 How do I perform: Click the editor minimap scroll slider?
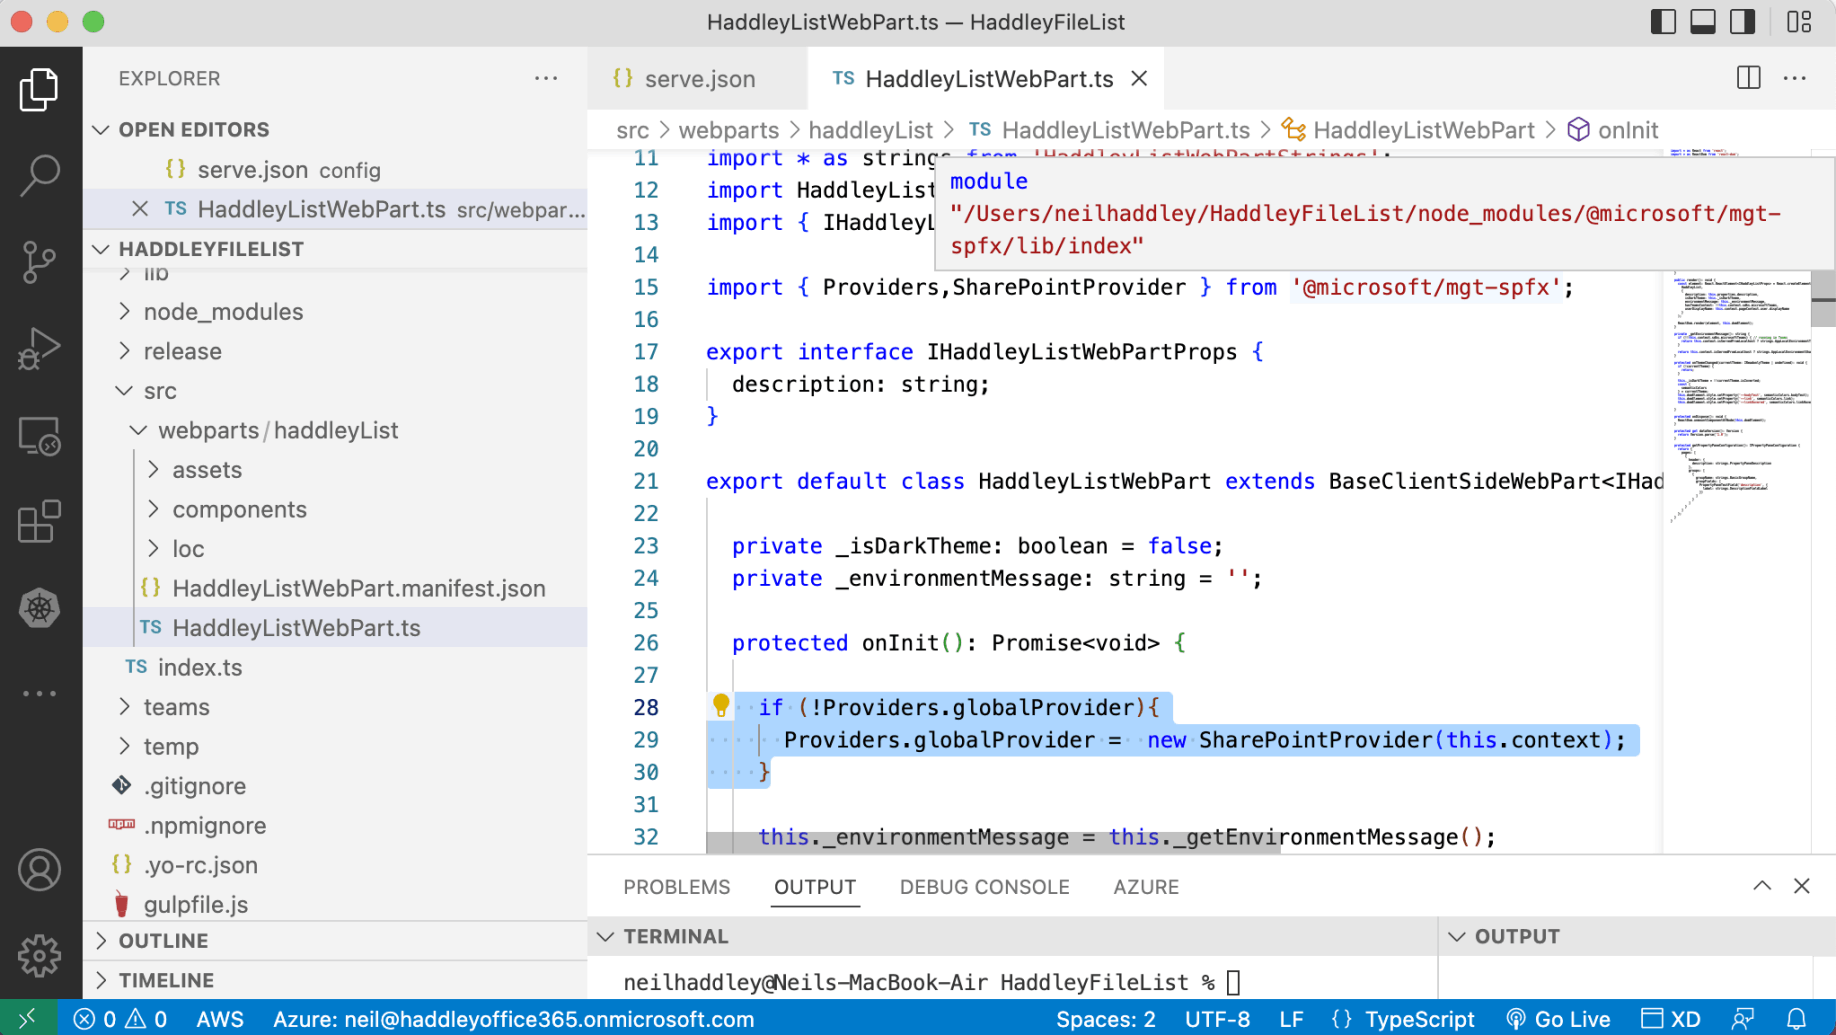click(x=1822, y=310)
